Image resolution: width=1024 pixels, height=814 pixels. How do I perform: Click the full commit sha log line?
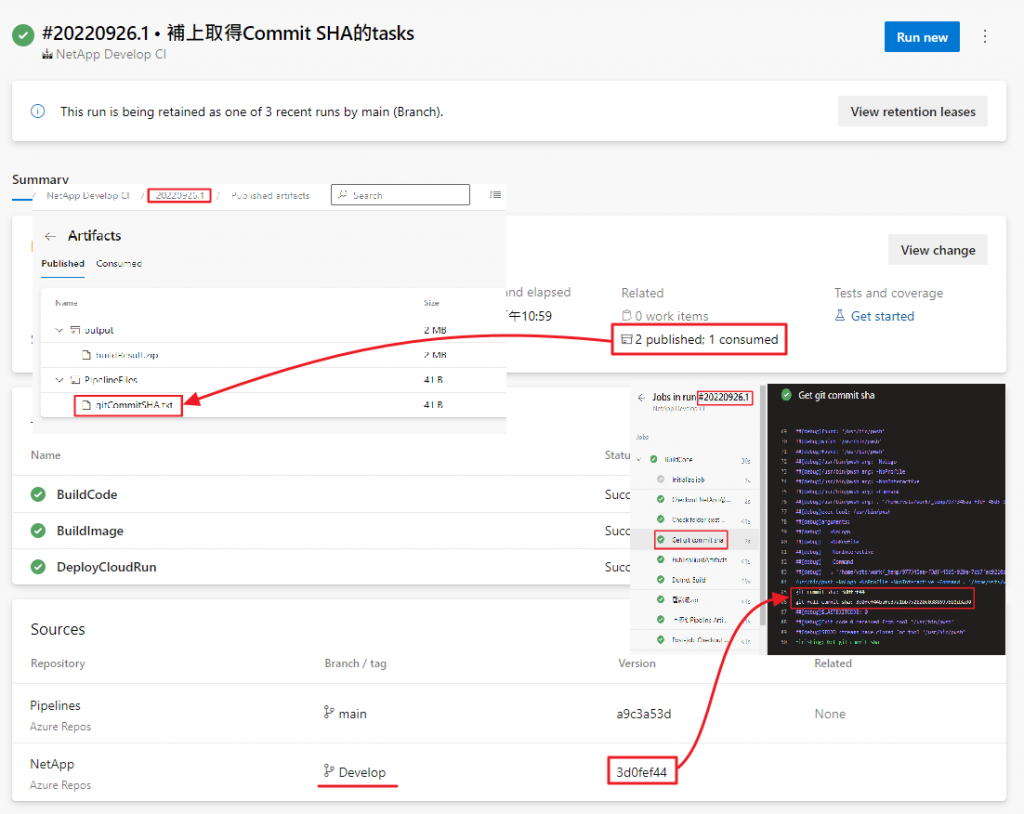pyautogui.click(x=883, y=602)
